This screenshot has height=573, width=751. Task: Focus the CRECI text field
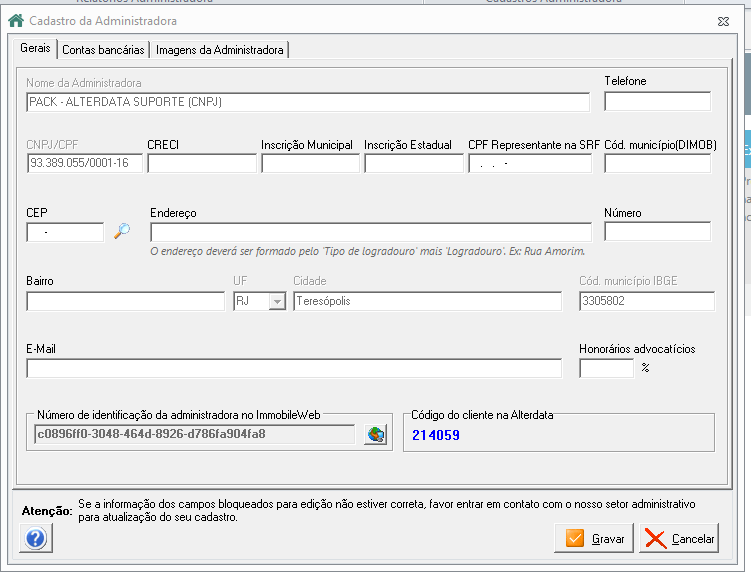coord(202,163)
